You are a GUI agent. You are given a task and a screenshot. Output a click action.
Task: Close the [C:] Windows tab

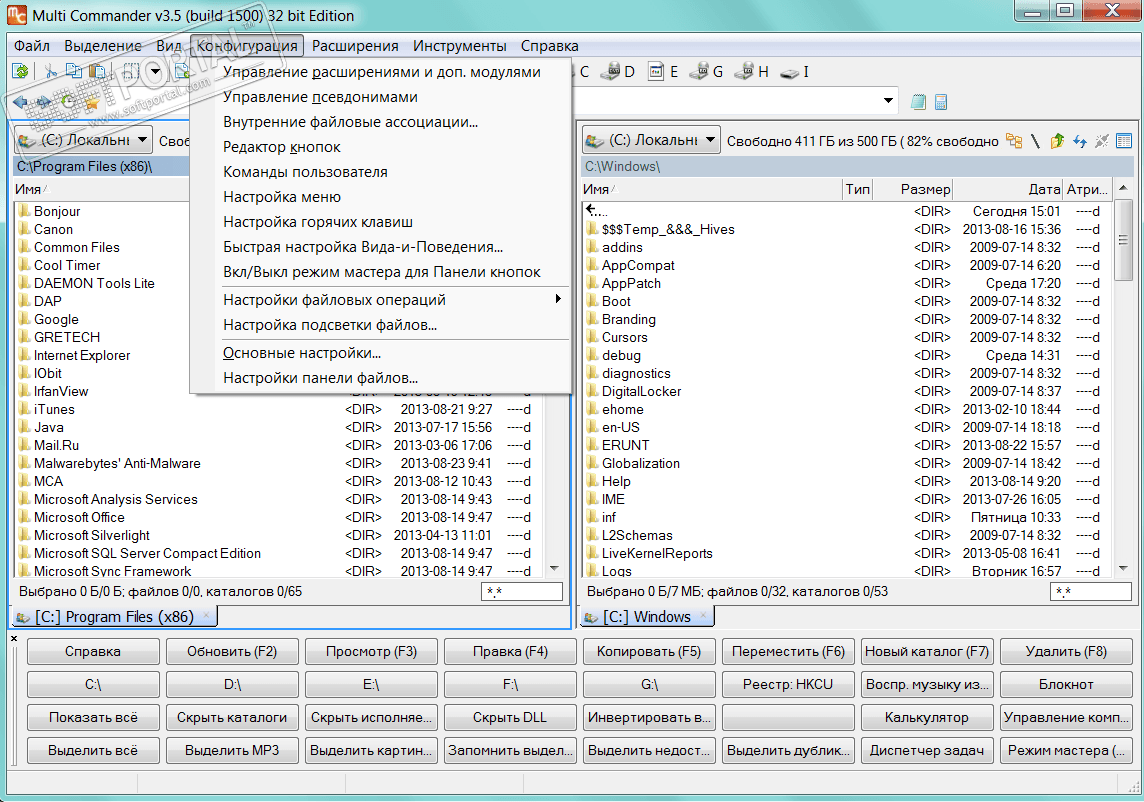(x=703, y=615)
